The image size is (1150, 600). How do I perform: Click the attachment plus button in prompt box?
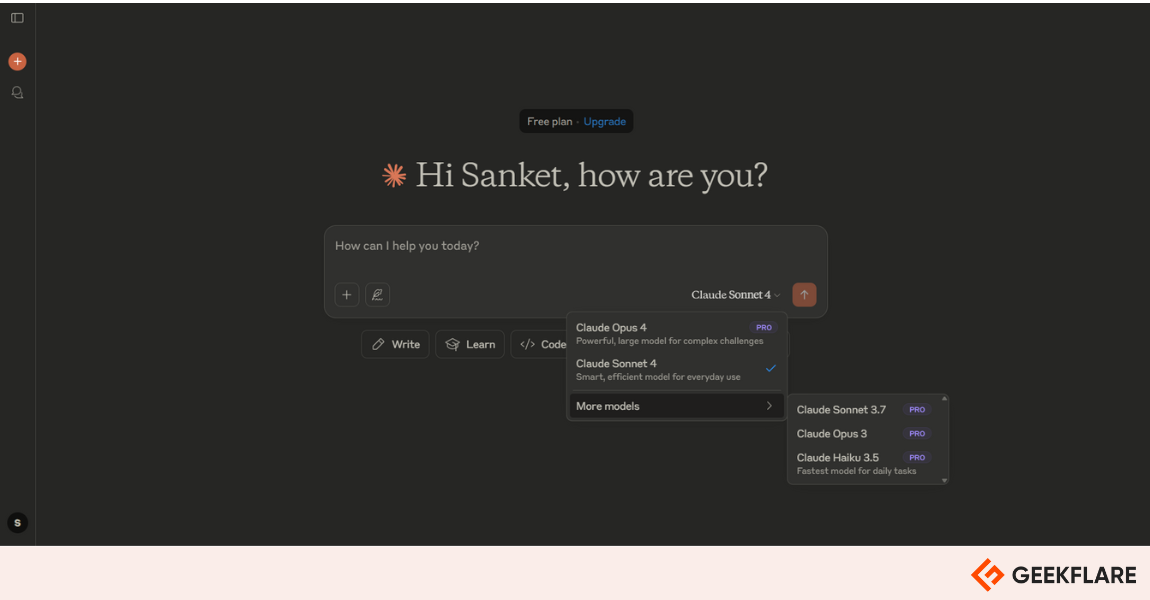[347, 295]
